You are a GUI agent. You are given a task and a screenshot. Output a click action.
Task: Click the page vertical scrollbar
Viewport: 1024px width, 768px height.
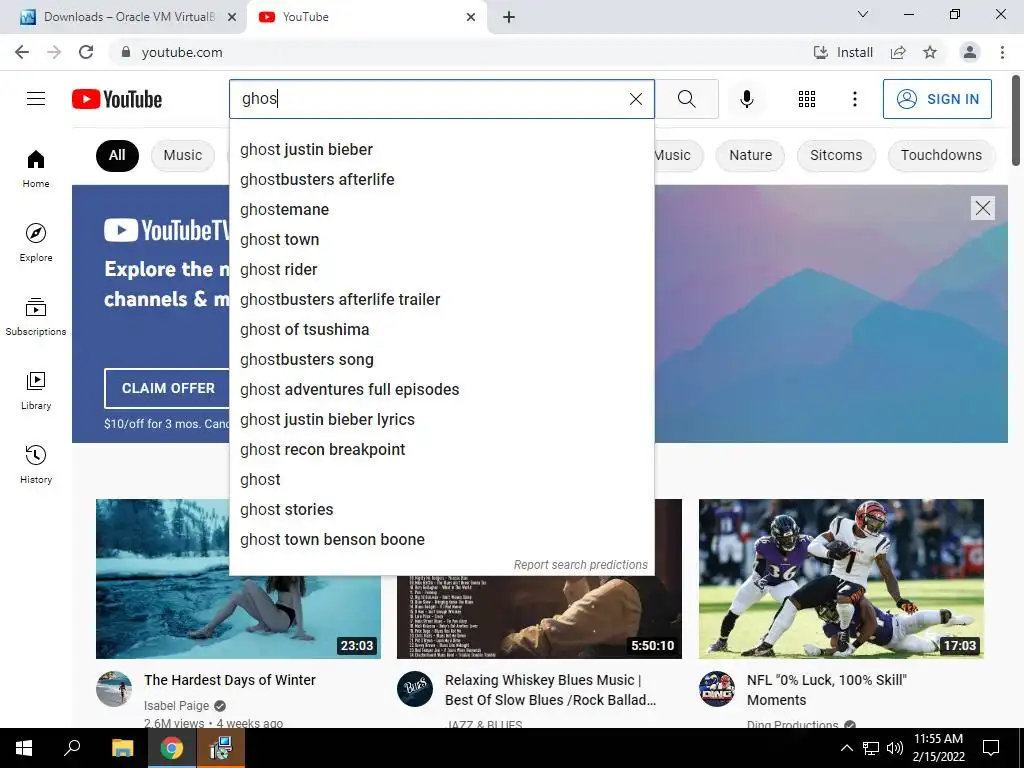pos(1017,121)
